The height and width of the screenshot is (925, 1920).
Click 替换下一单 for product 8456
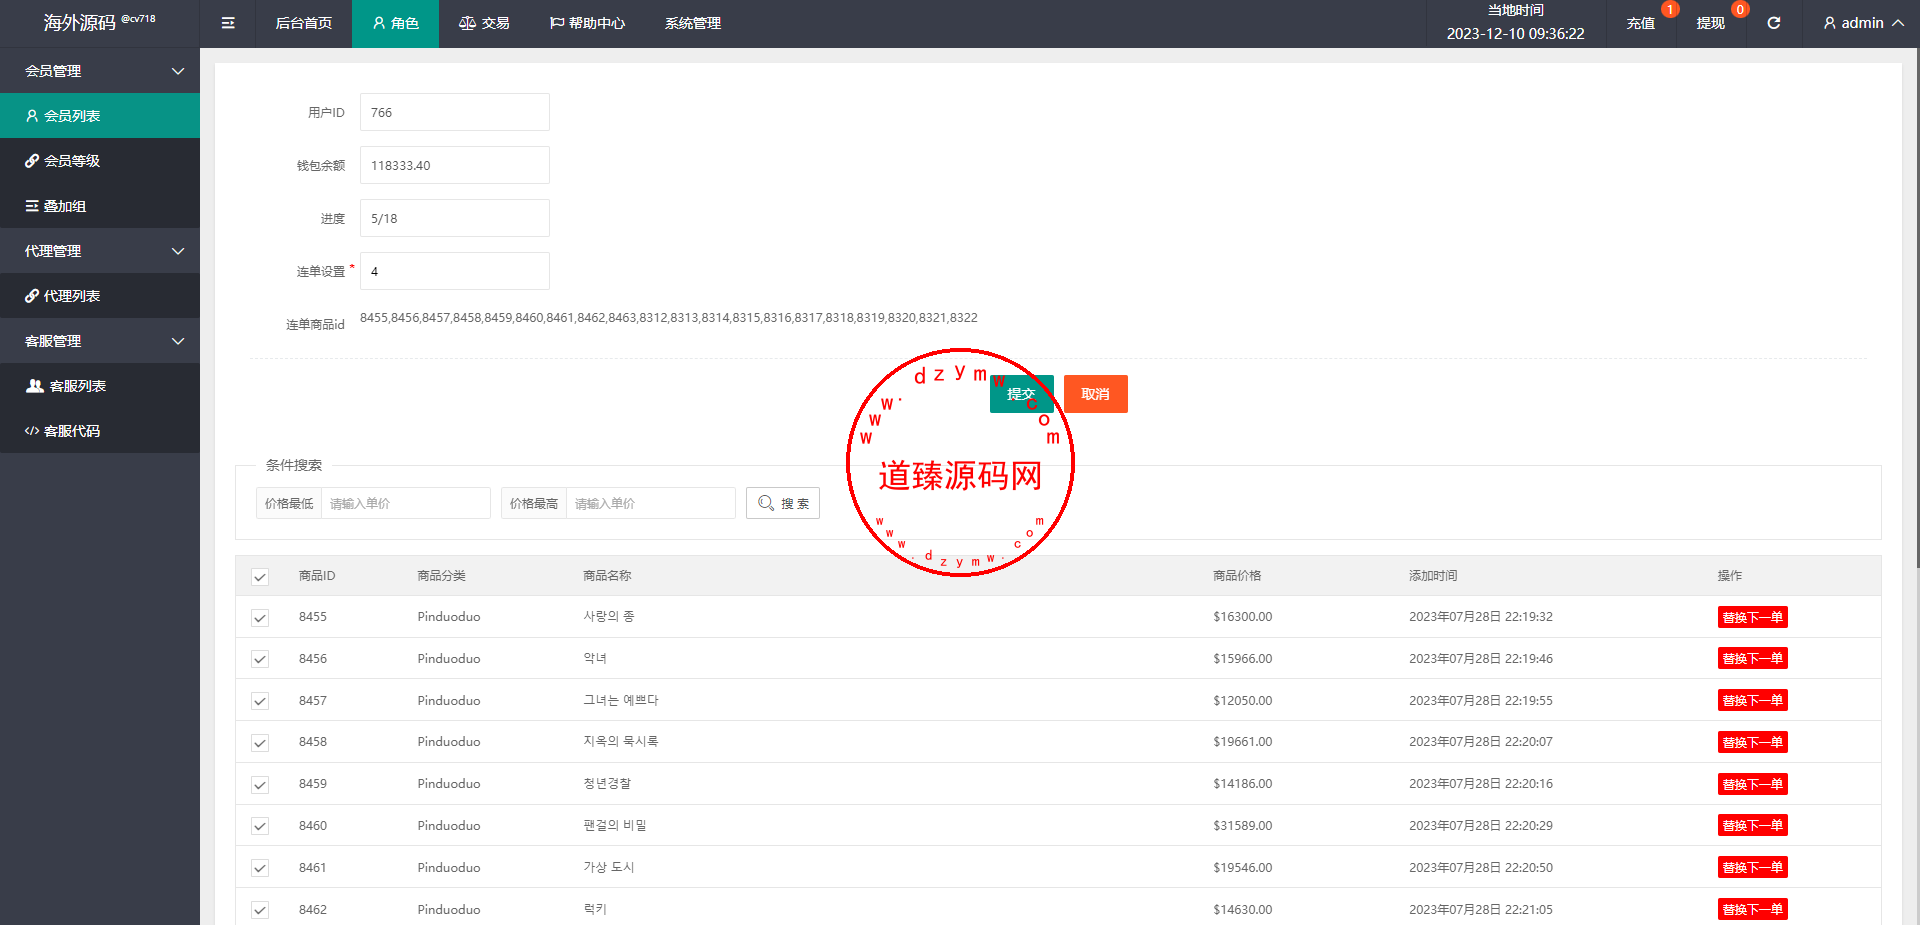1753,658
